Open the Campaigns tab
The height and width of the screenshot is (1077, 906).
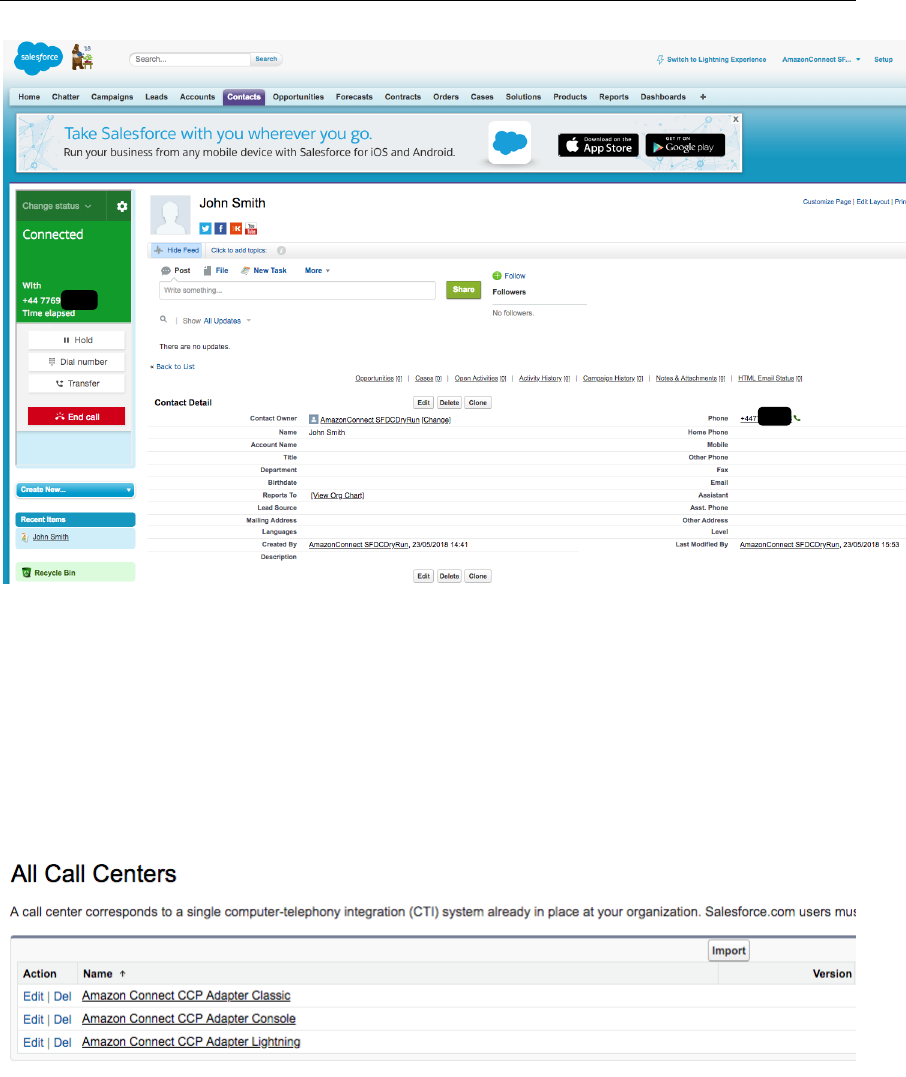point(112,97)
